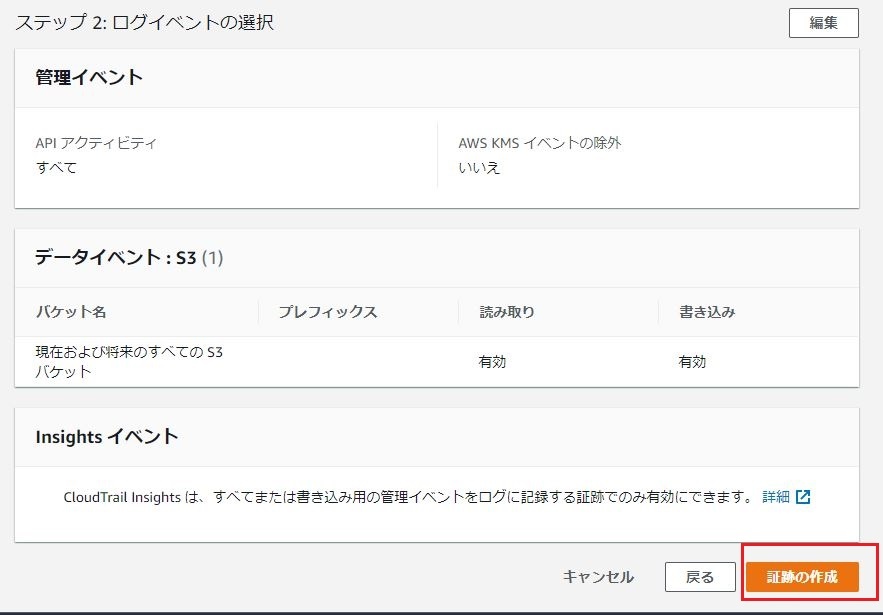Image resolution: width=883 pixels, height=615 pixels.
Task: Click the すべて value under API アクティビティ
Action: point(56,168)
